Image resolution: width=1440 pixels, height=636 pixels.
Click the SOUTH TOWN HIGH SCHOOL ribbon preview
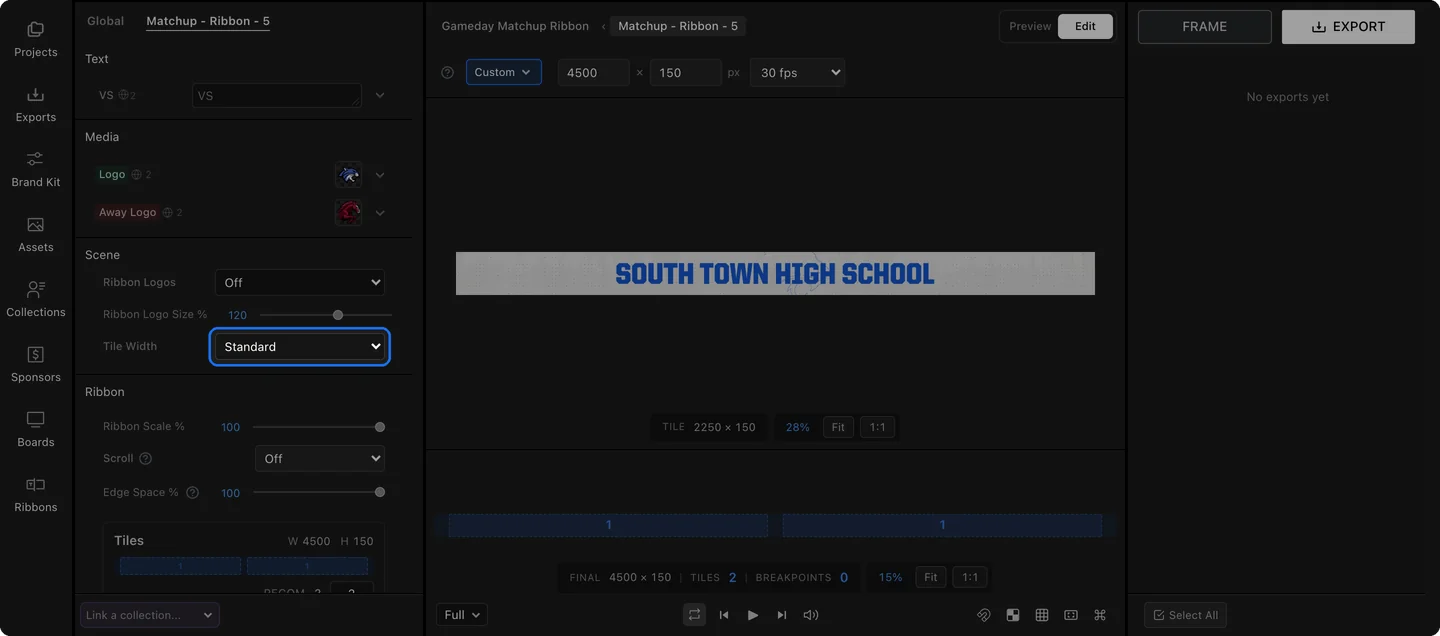[x=775, y=273]
